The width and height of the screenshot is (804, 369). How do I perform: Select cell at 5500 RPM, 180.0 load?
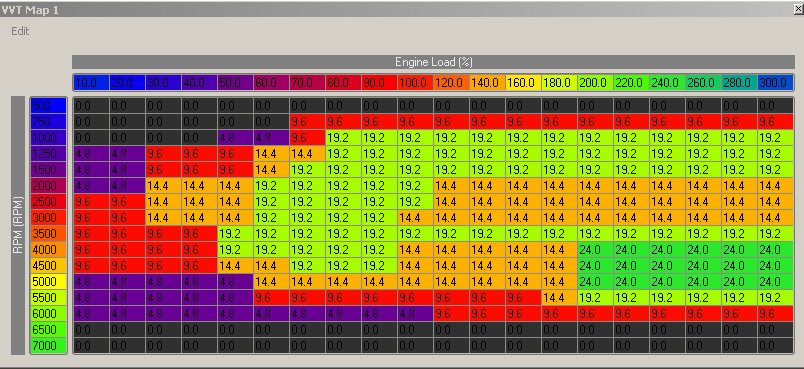(x=559, y=298)
